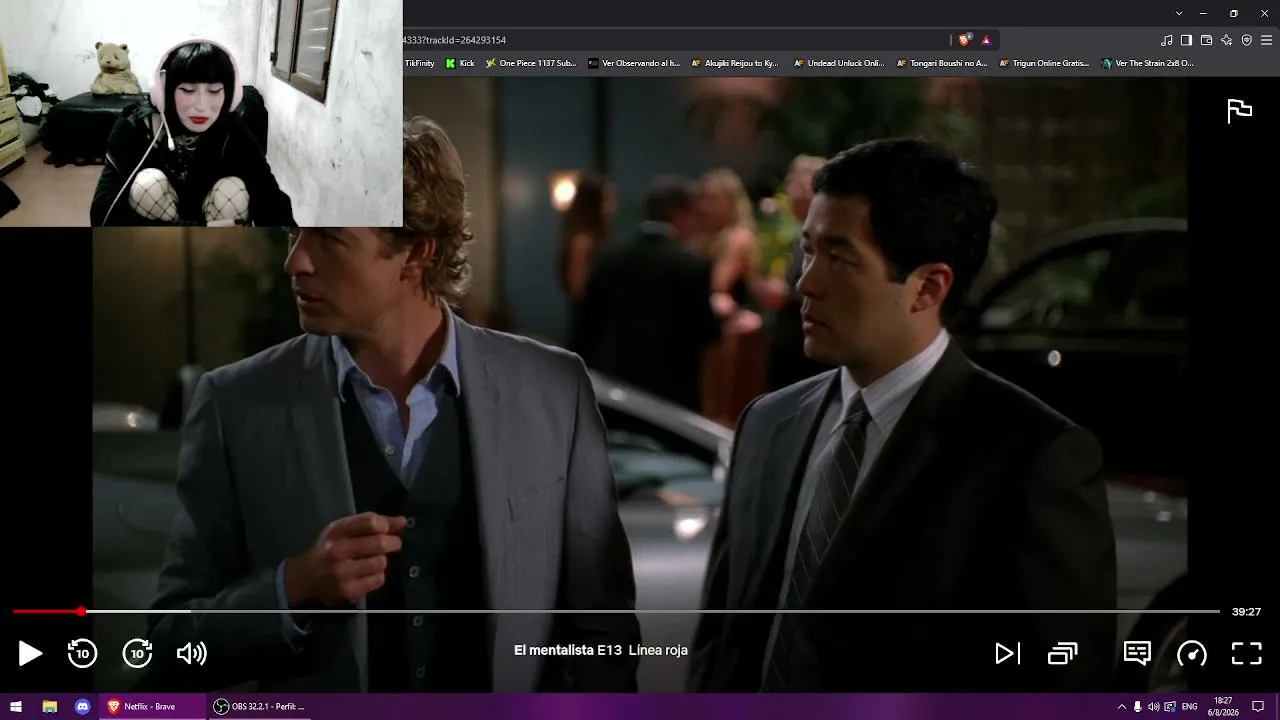Screen dimensions: 1280x720
Task: Open the Windows notification center
Action: [1258, 707]
